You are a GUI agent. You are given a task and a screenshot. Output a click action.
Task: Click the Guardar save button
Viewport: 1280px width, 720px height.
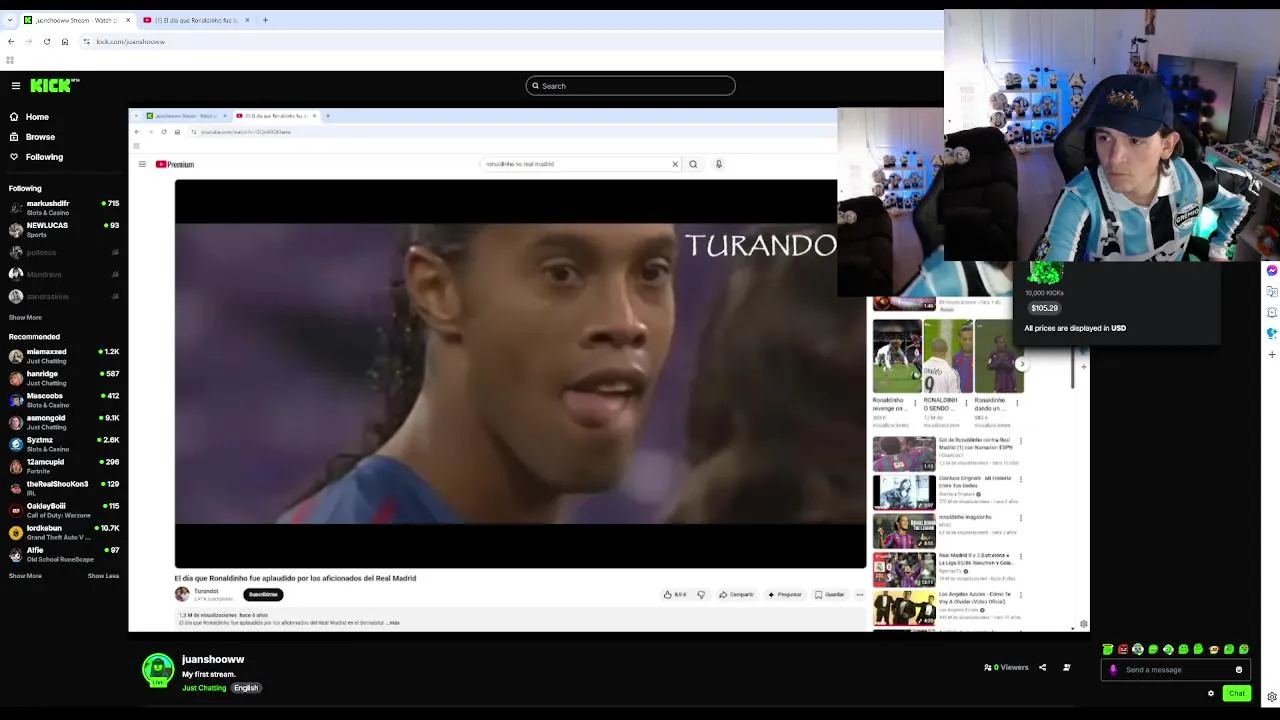coord(830,595)
